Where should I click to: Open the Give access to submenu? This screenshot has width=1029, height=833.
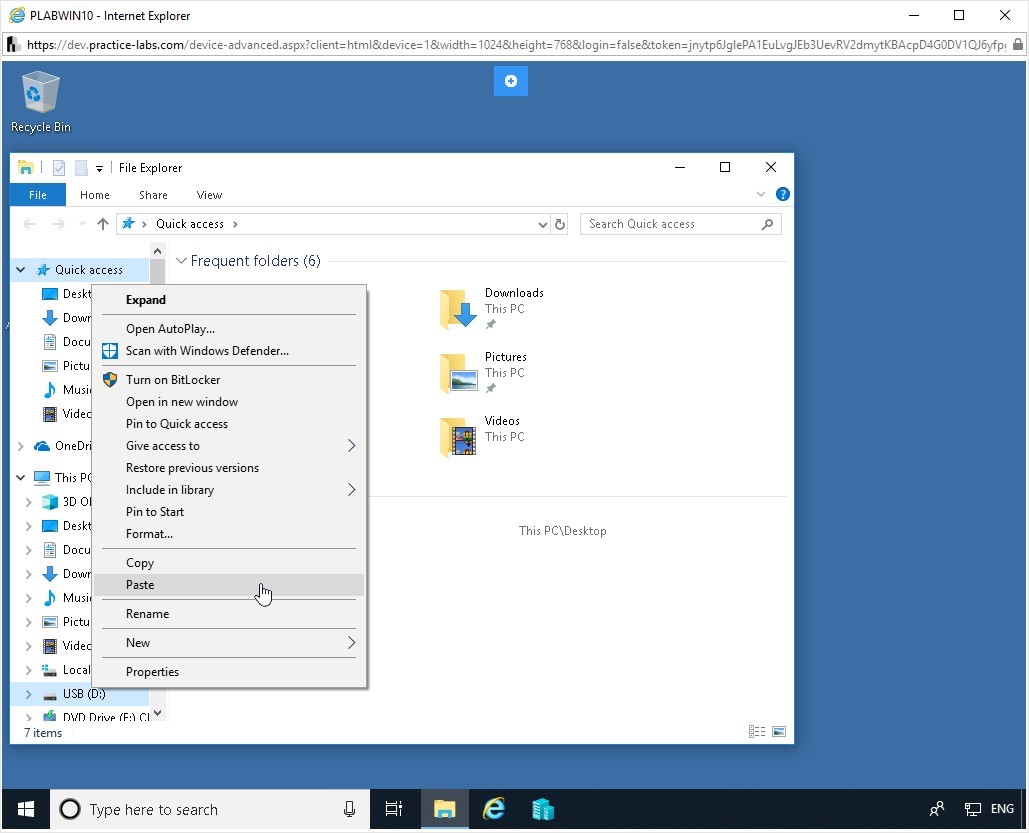coord(228,446)
